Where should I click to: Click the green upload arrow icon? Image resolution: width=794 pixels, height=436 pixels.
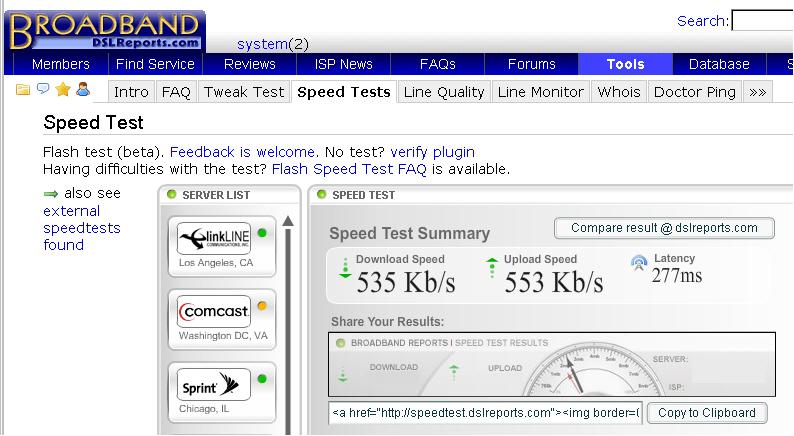tap(492, 267)
